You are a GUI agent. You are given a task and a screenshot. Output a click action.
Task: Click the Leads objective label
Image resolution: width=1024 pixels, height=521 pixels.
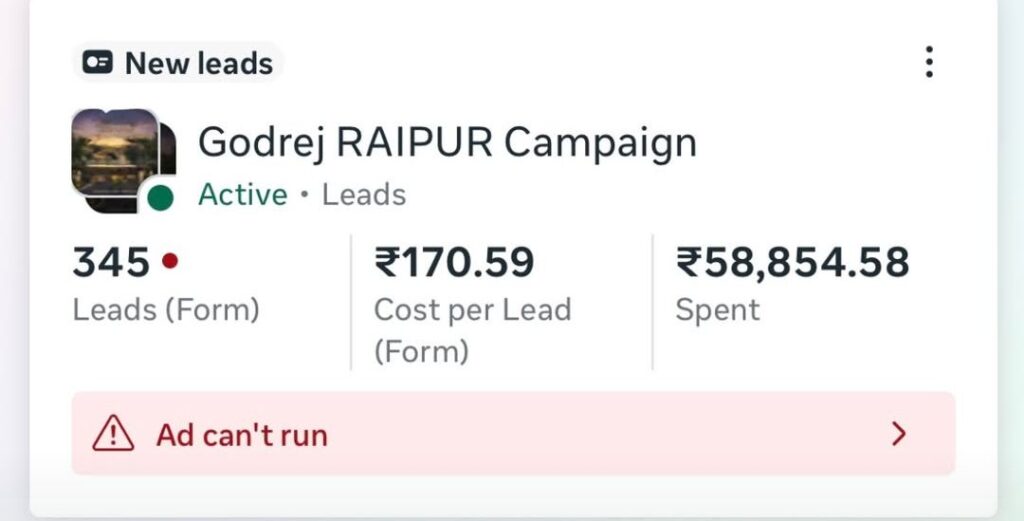[364, 194]
